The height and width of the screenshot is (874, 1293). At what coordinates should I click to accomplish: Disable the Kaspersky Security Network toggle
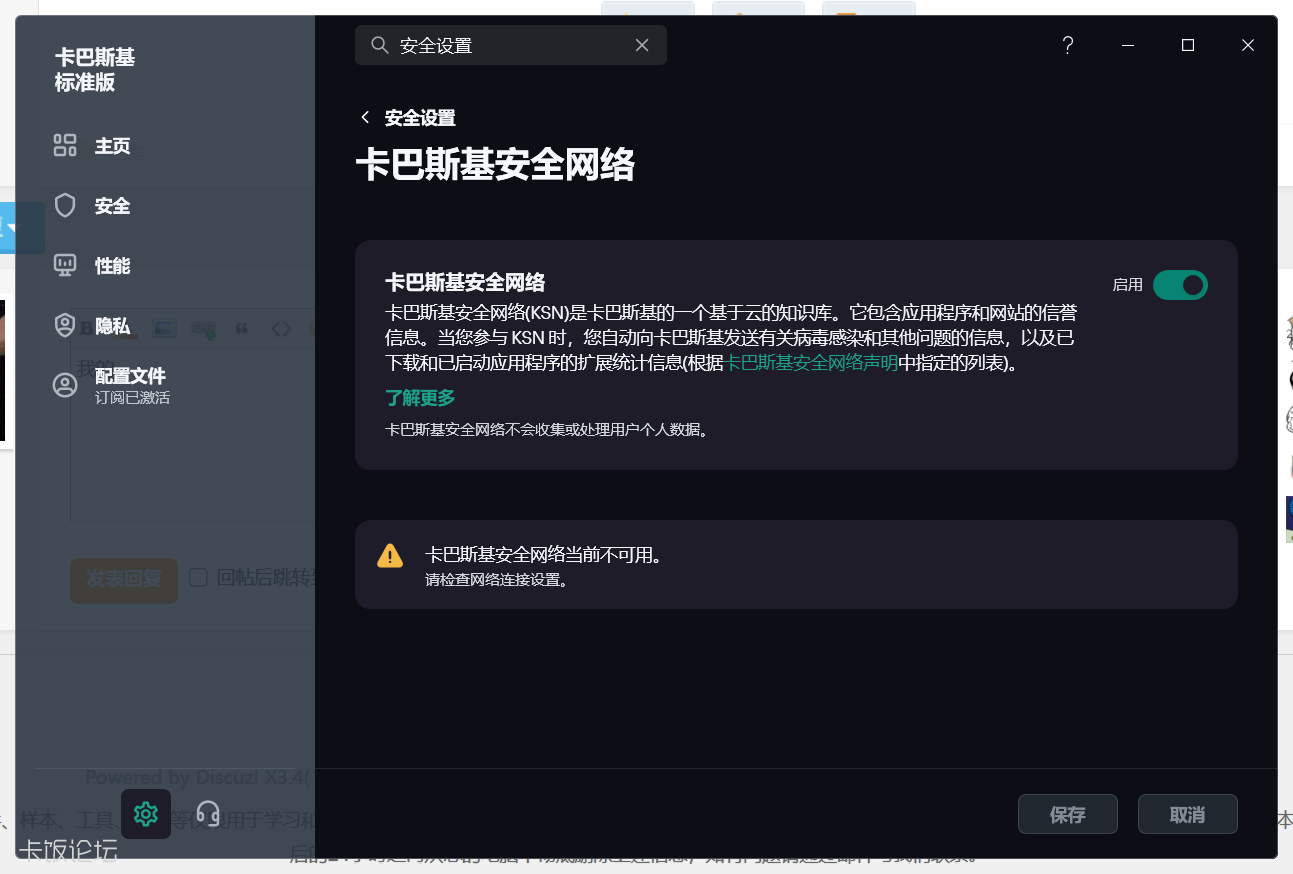tap(1180, 285)
